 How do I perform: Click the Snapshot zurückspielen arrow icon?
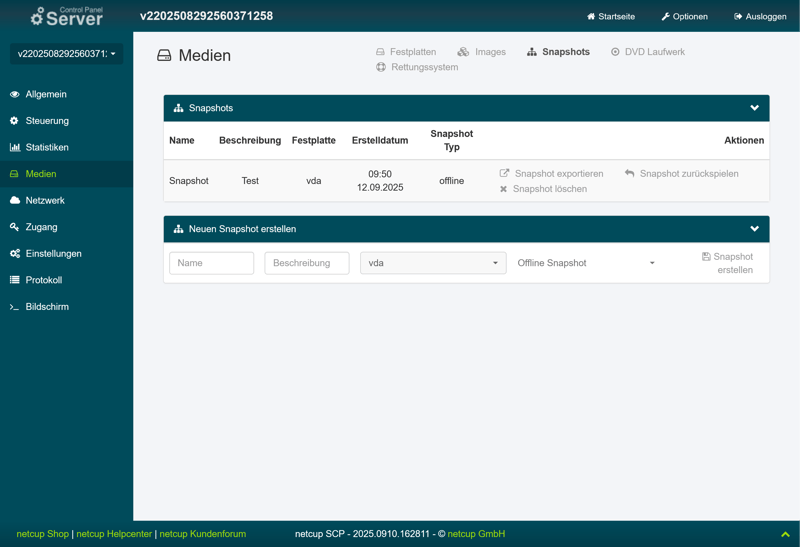point(630,173)
